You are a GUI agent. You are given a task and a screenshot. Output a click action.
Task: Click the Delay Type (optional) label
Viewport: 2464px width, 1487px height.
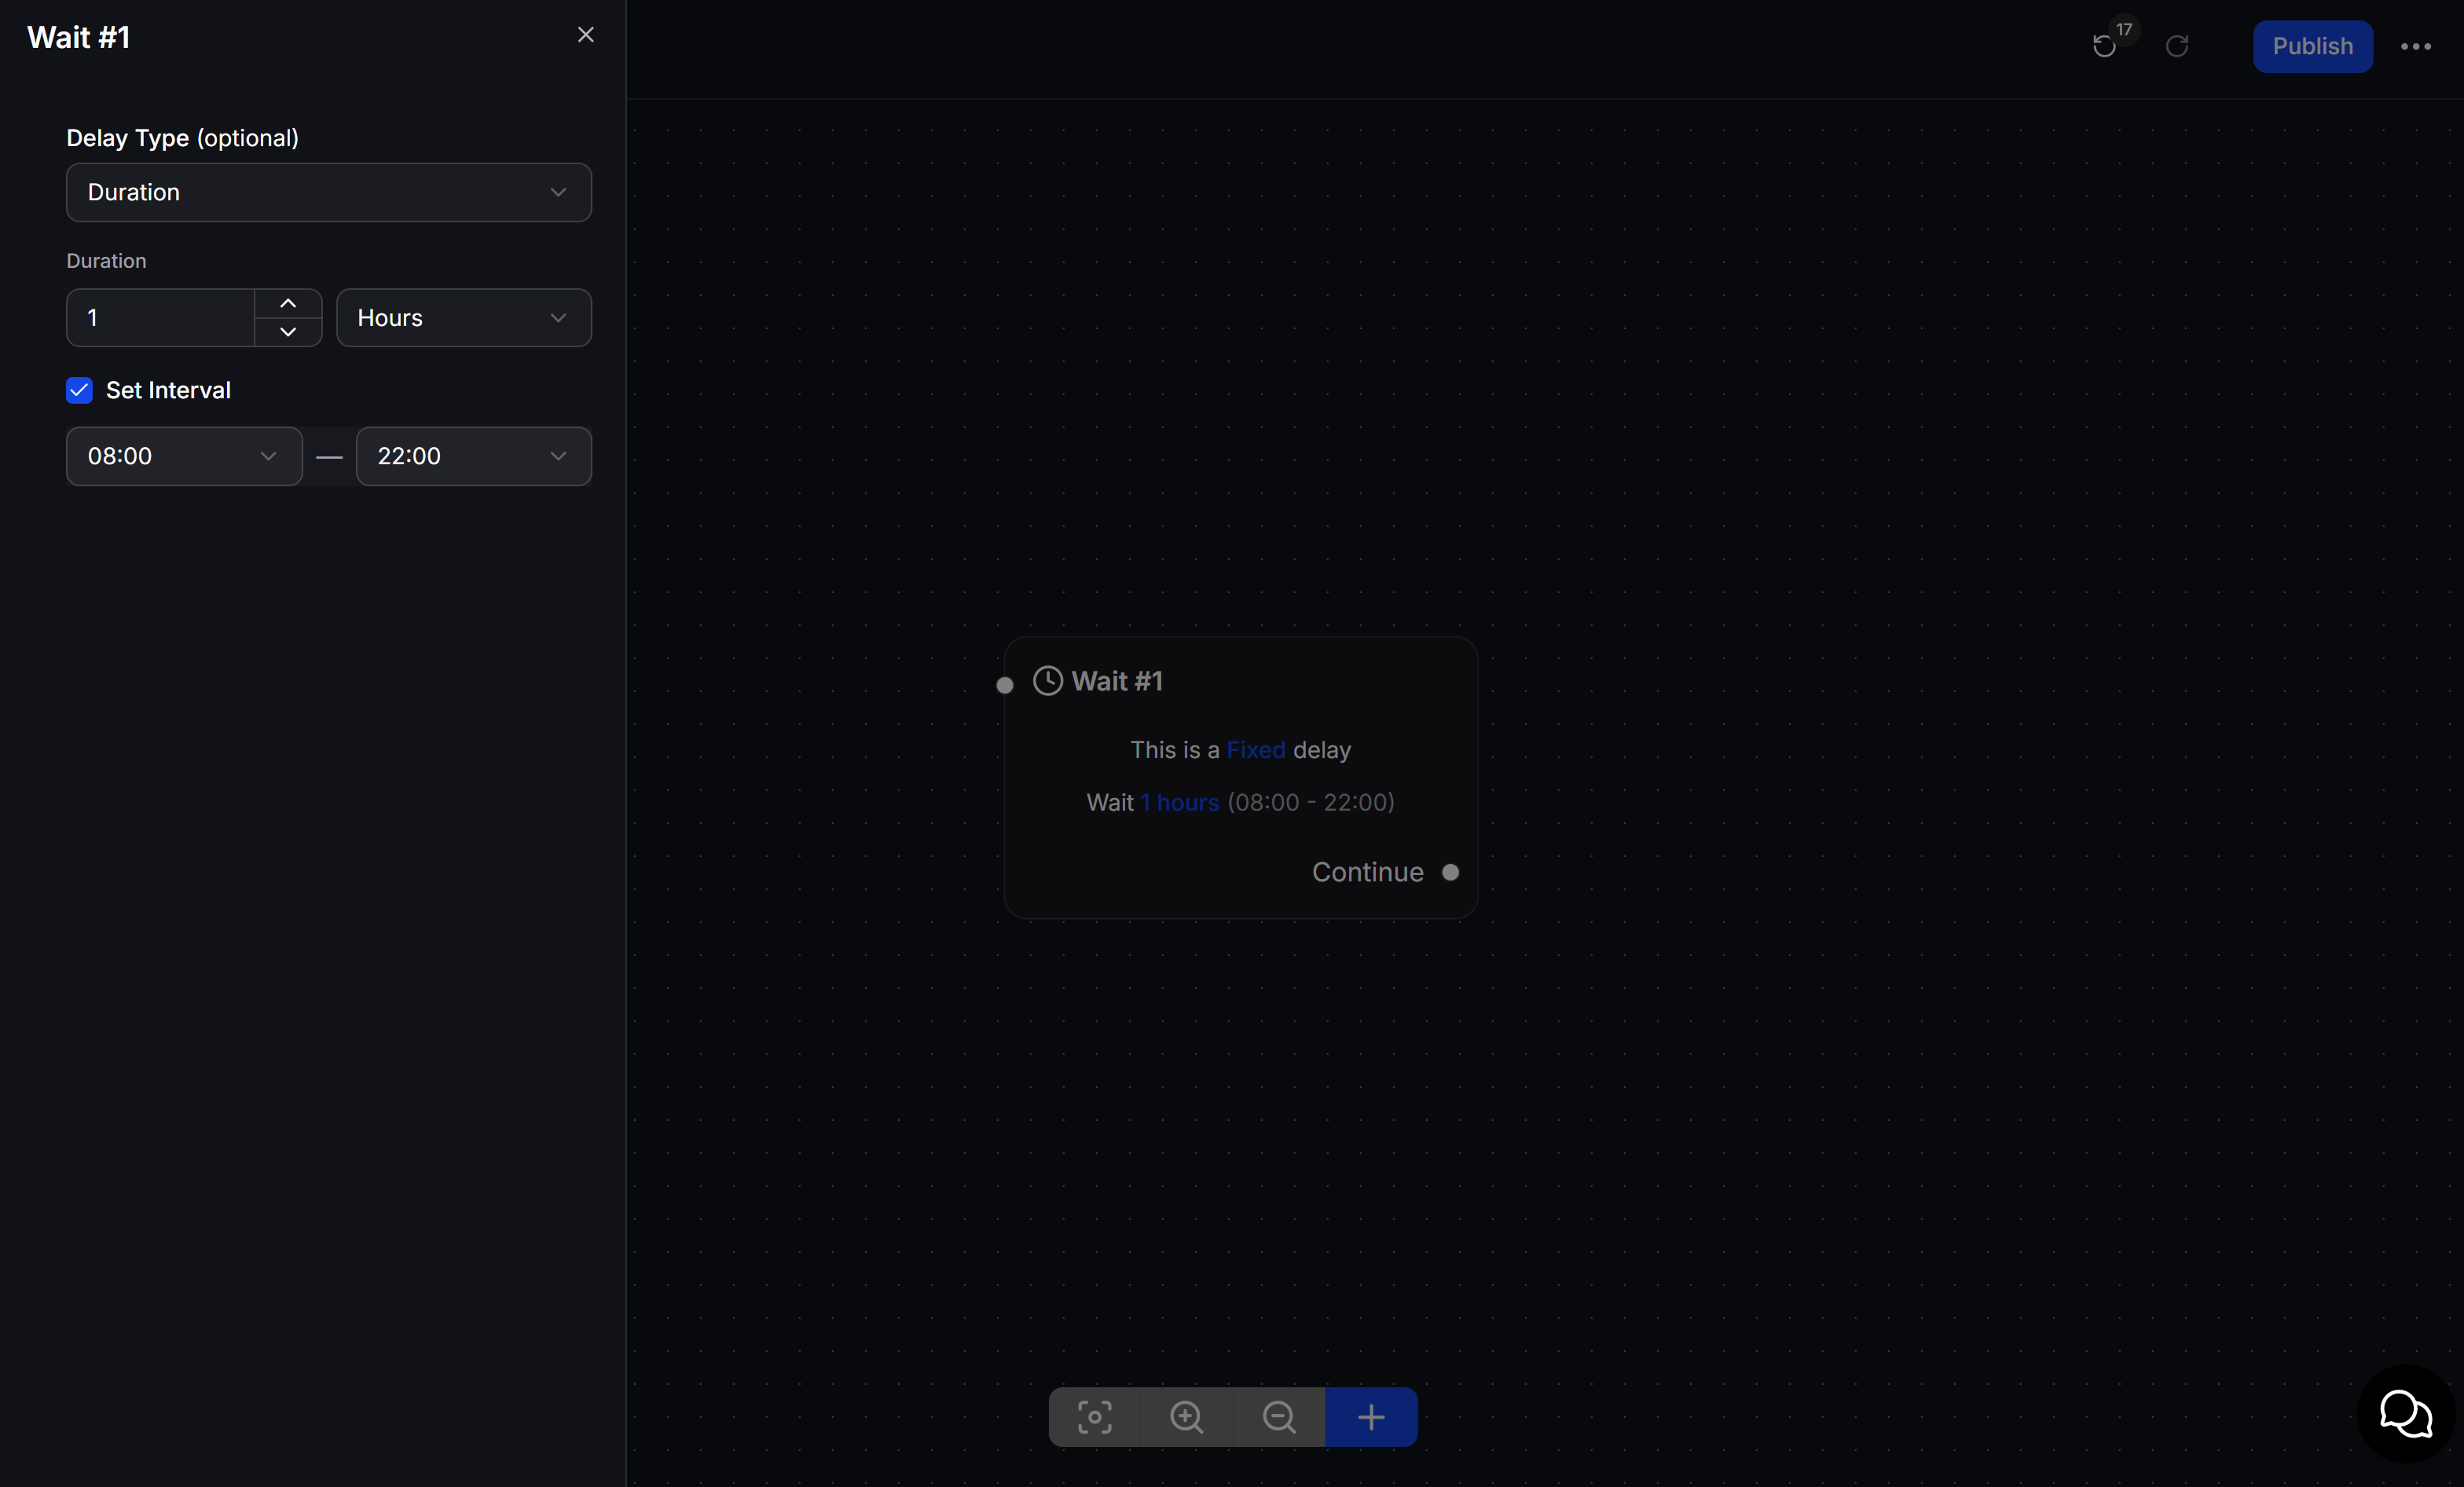tap(183, 138)
